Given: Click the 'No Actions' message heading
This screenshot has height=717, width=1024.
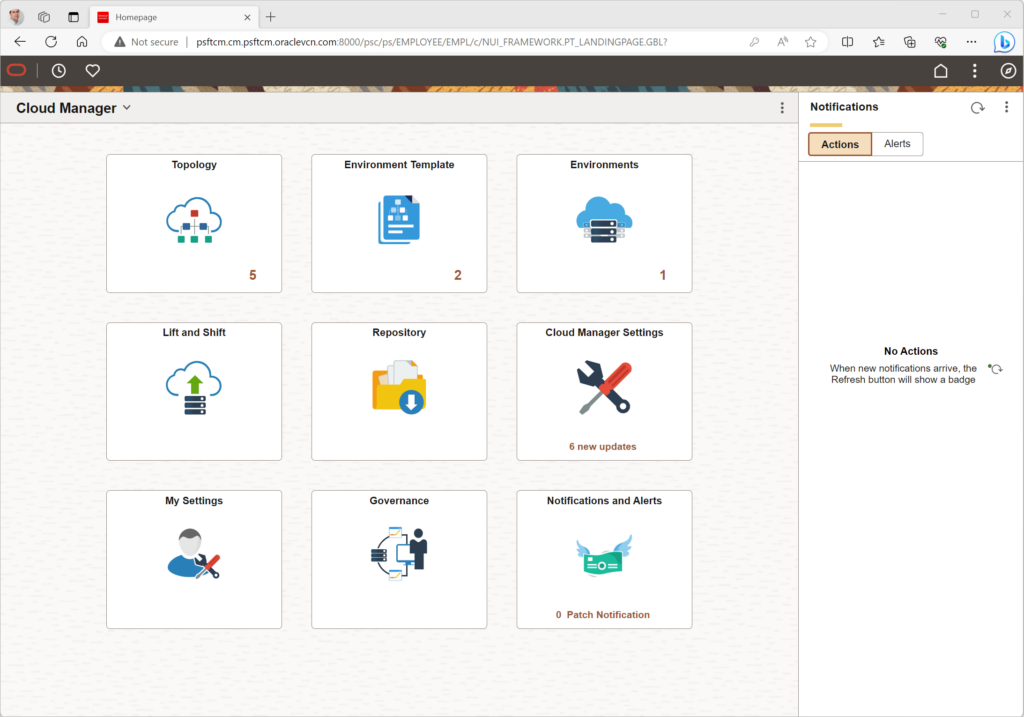Looking at the screenshot, I should [910, 351].
